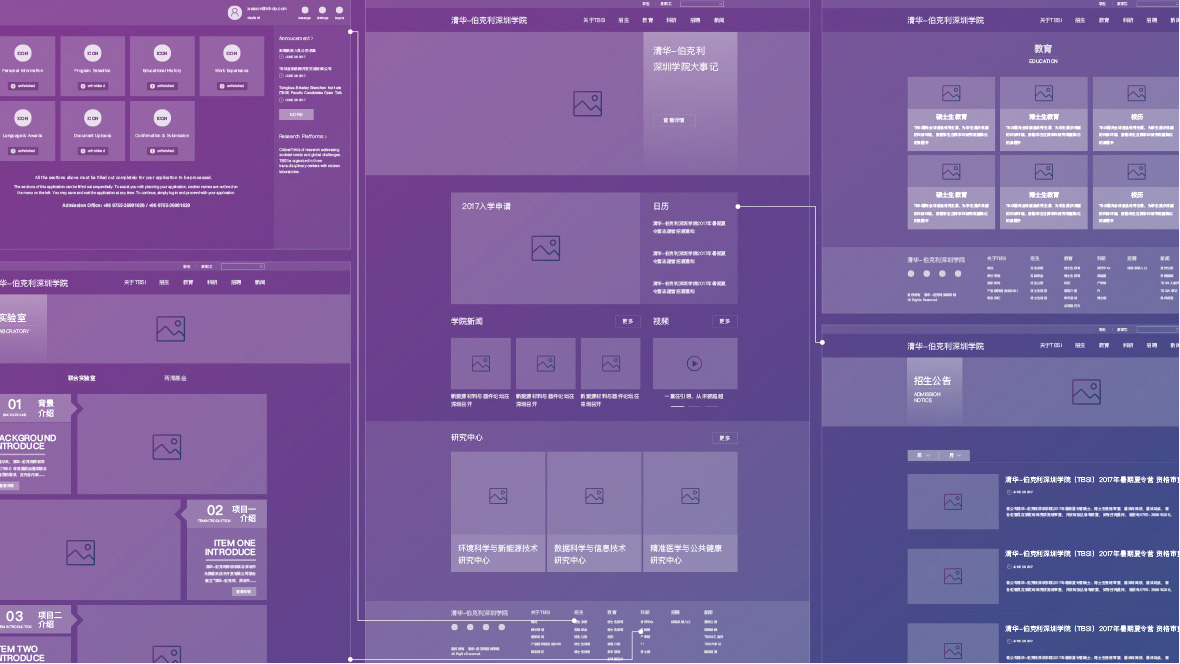Click unfinished status under Program Selection
Image resolution: width=1180 pixels, height=664 pixels.
92,86
